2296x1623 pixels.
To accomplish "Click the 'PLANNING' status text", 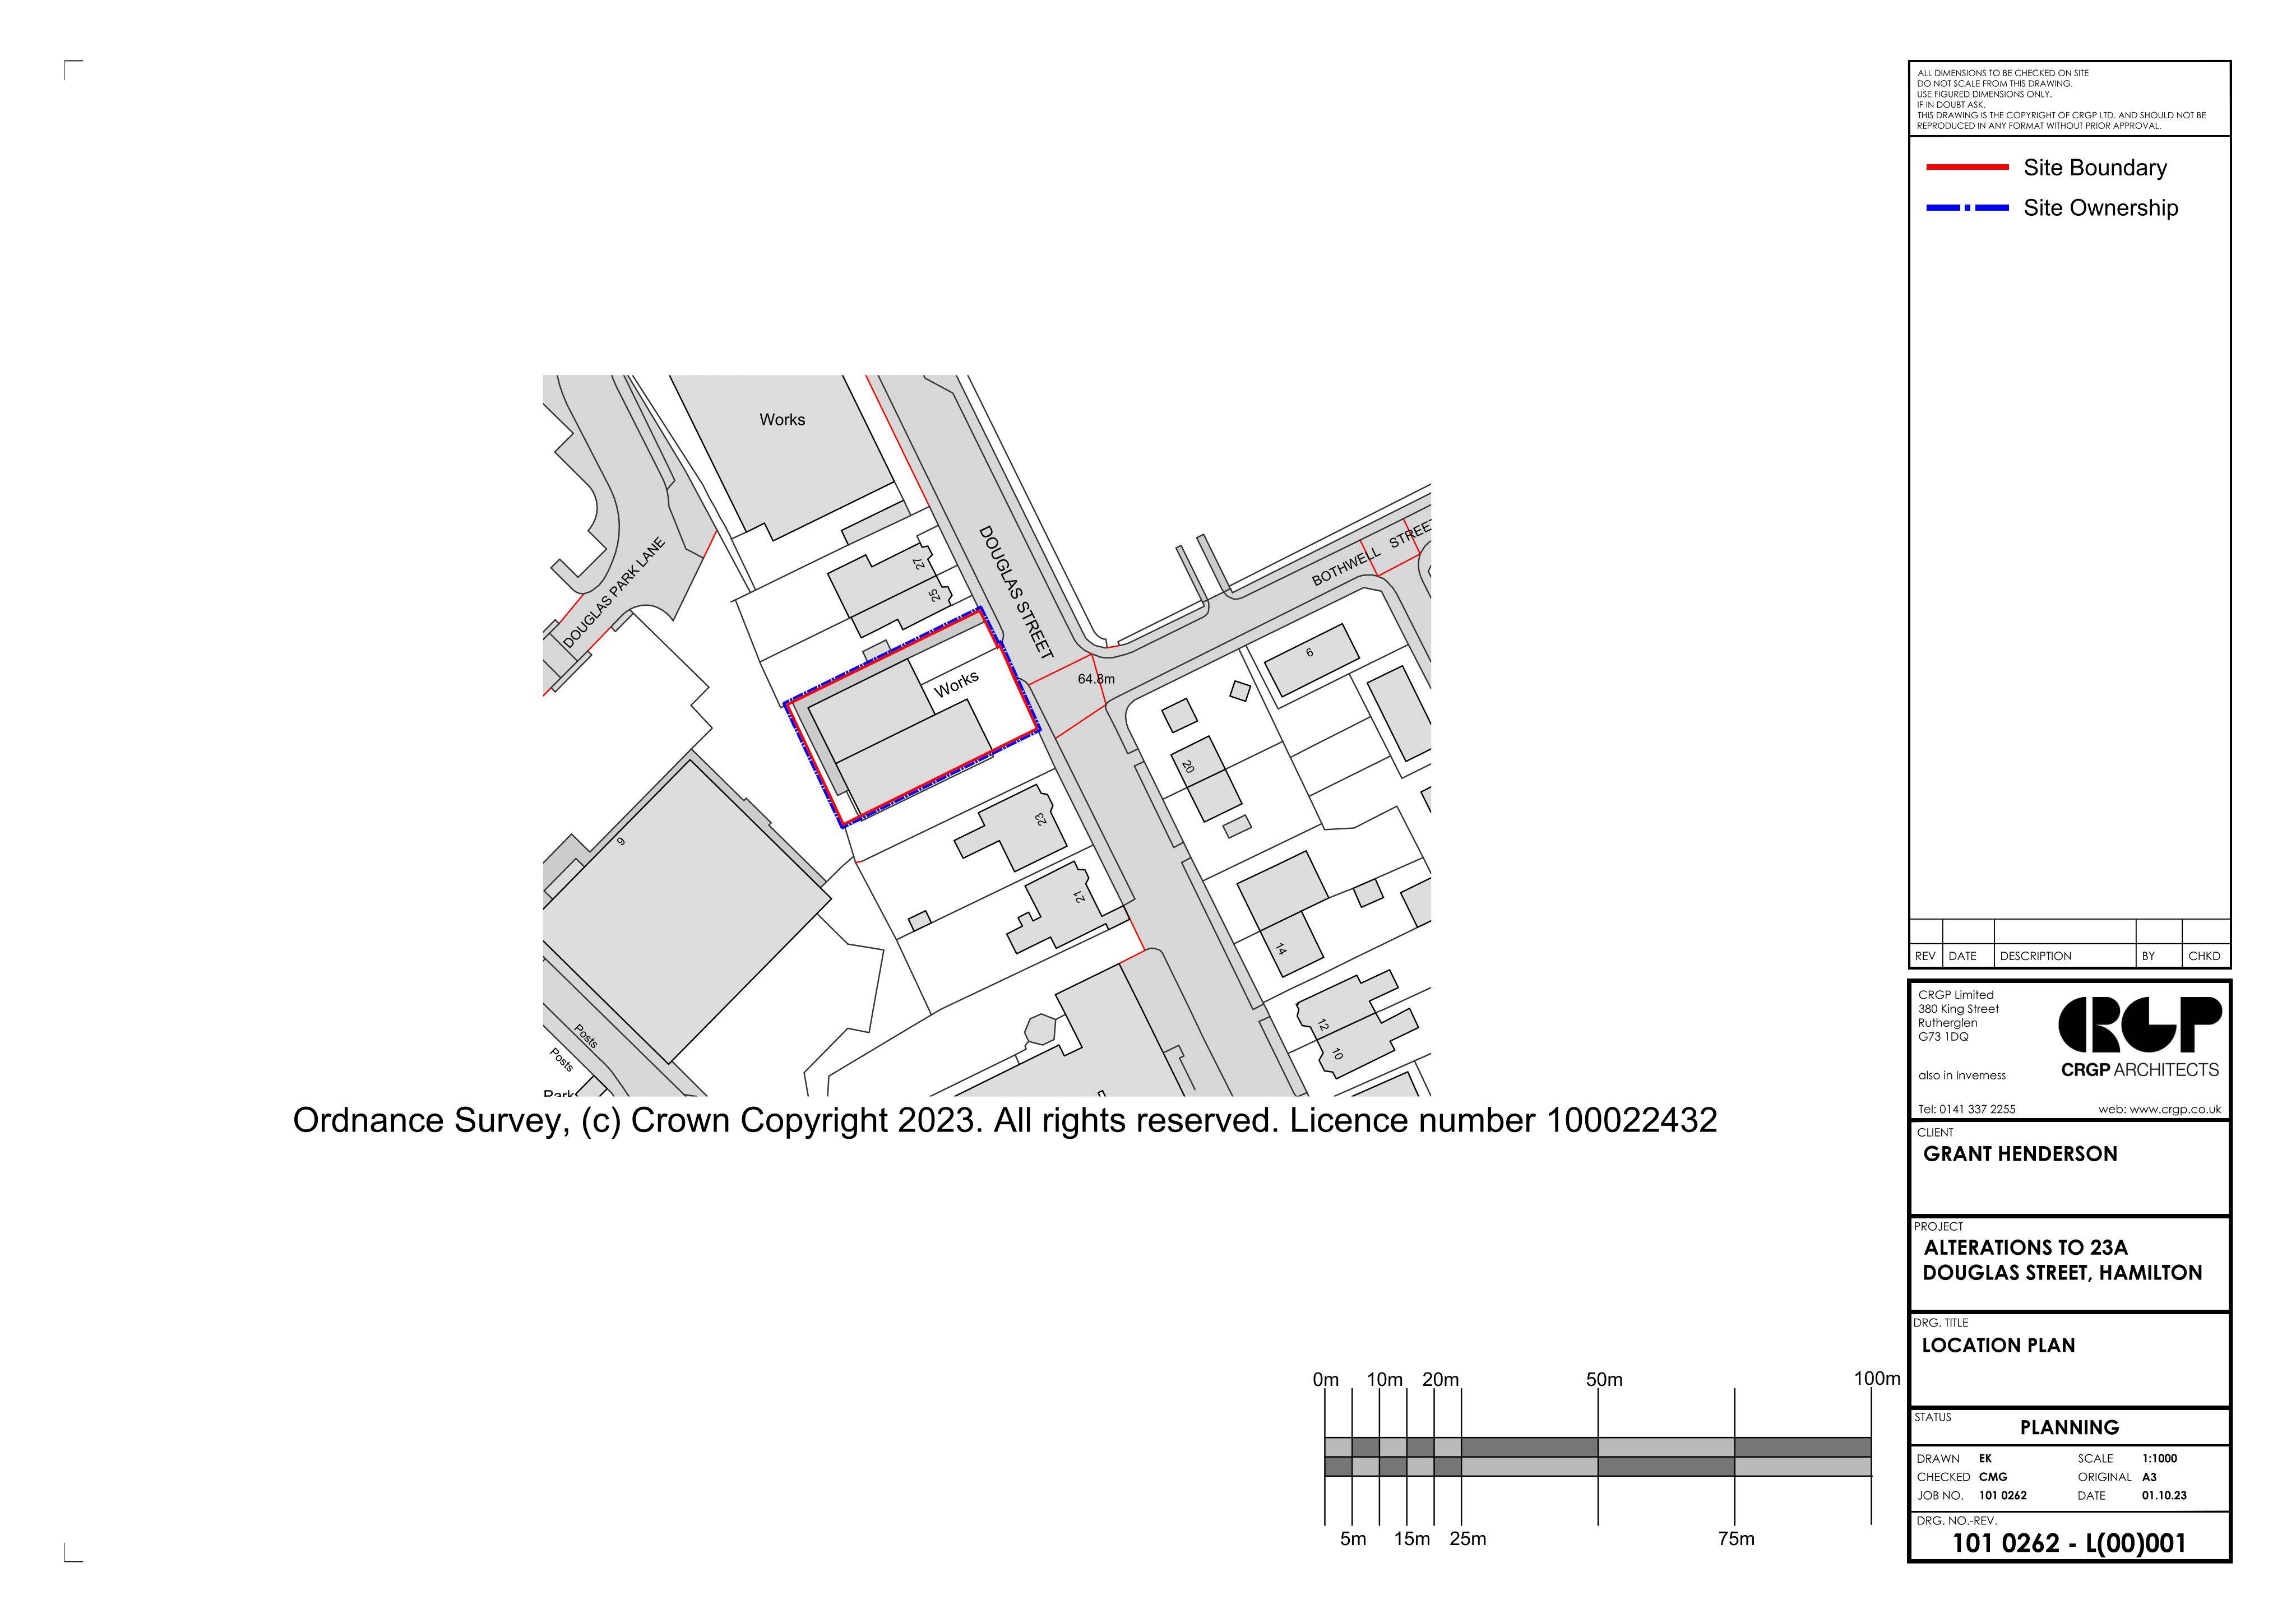I will click(2069, 1428).
